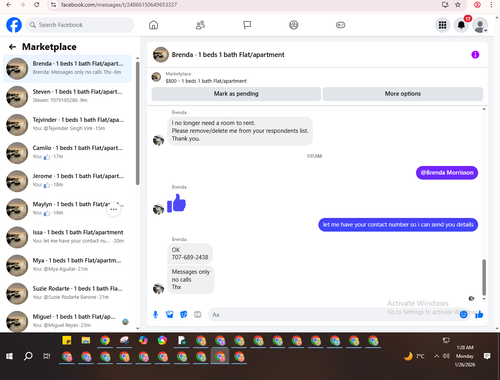Click the browser Back arrow
The image size is (500, 380).
tap(9, 5)
